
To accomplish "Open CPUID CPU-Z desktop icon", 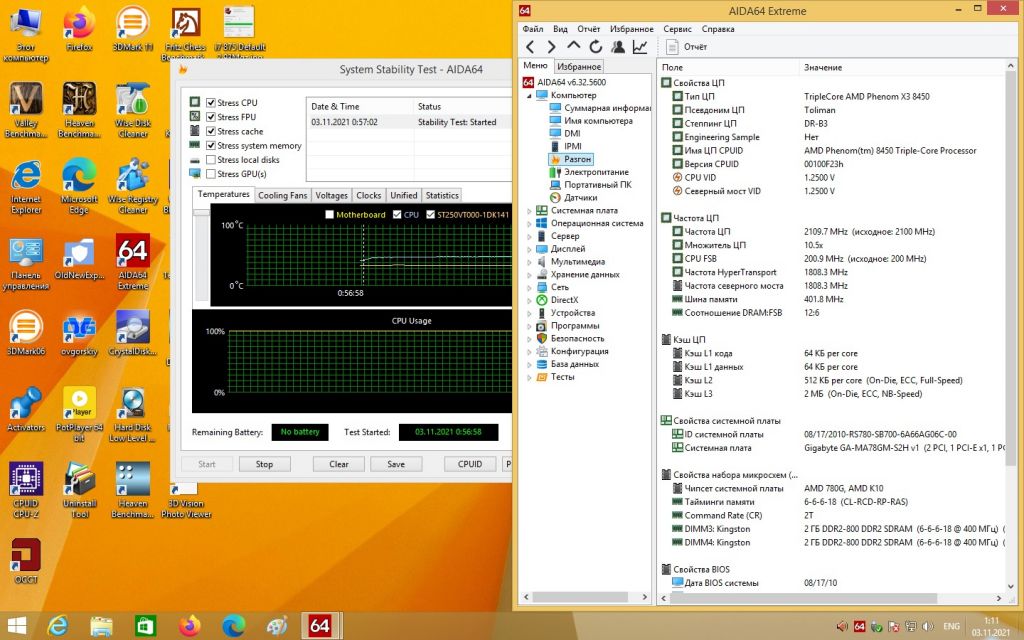I will pyautogui.click(x=26, y=490).
